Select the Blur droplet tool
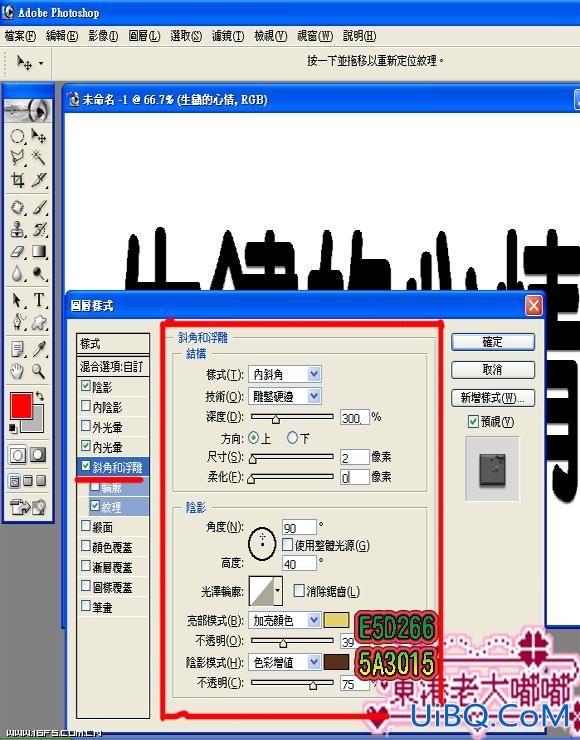 [17, 273]
